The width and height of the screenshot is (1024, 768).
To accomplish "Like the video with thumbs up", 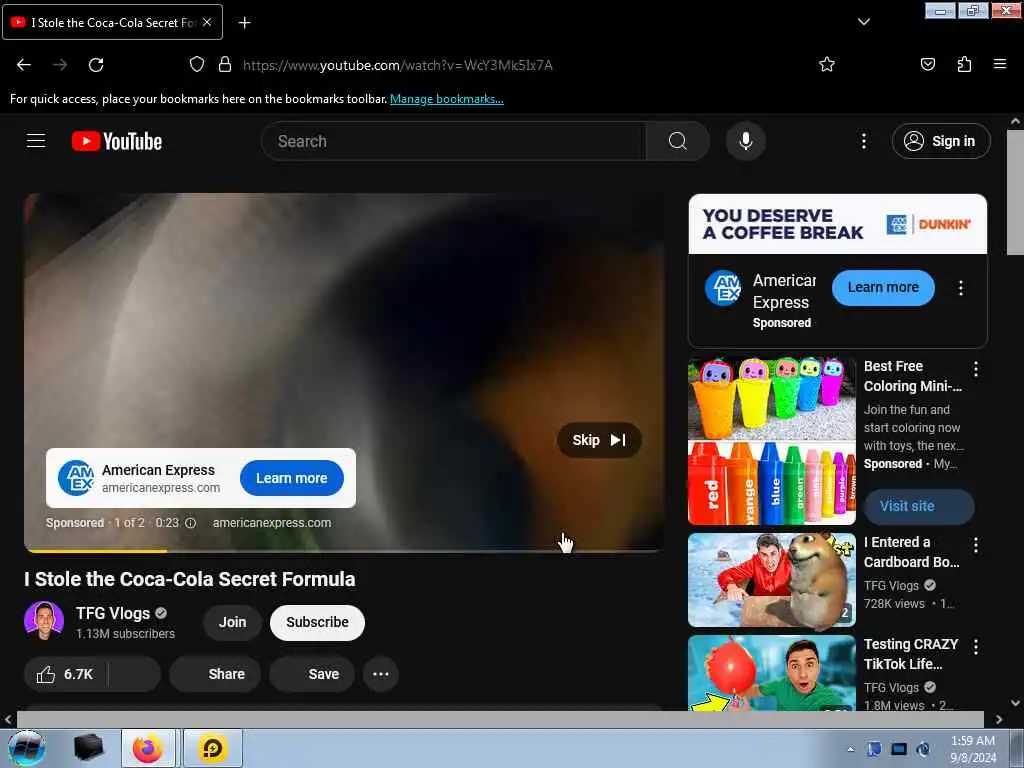I will coord(65,674).
